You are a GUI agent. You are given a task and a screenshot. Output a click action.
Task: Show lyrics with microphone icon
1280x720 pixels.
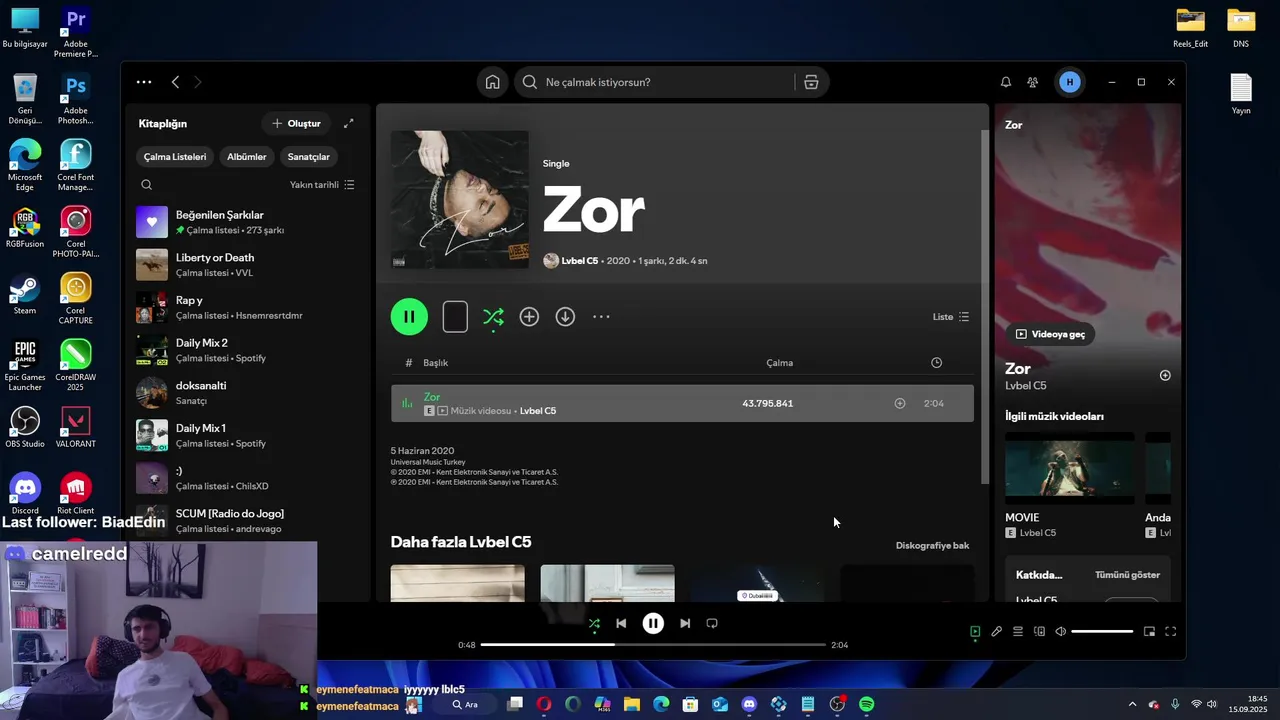[996, 631]
